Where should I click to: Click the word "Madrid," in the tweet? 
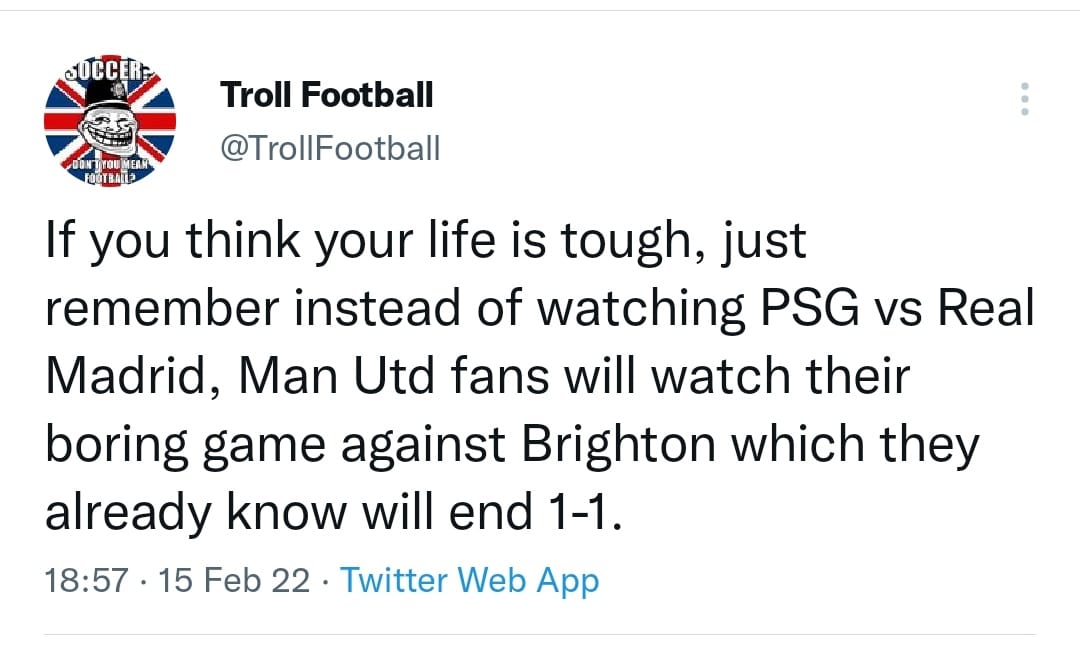pyautogui.click(x=135, y=376)
